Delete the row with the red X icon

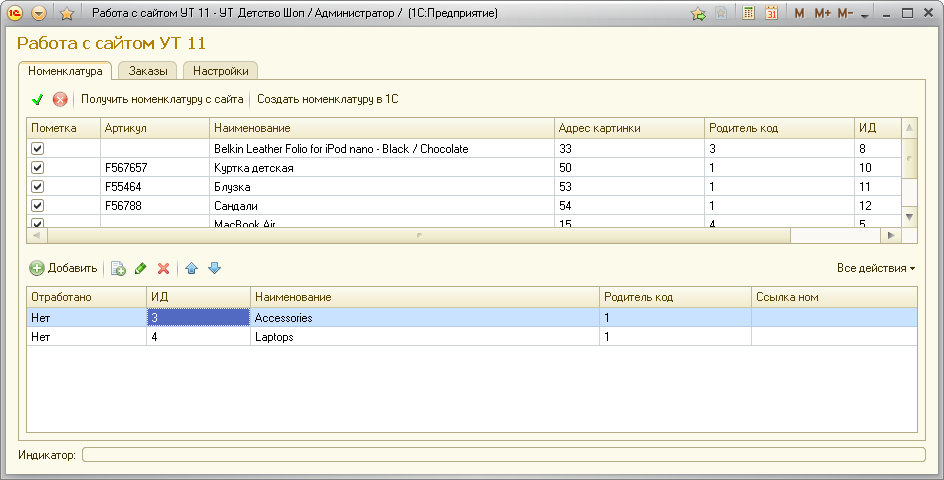(163, 268)
